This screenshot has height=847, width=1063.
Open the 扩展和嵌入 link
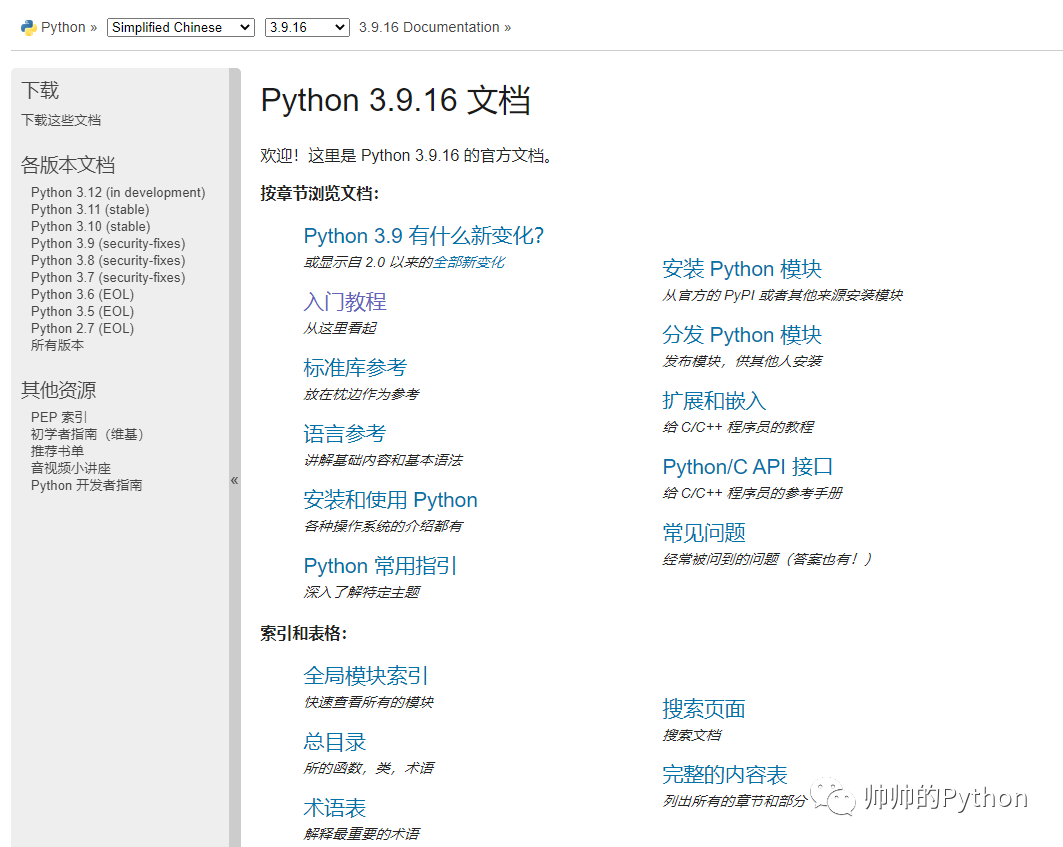tap(715, 401)
